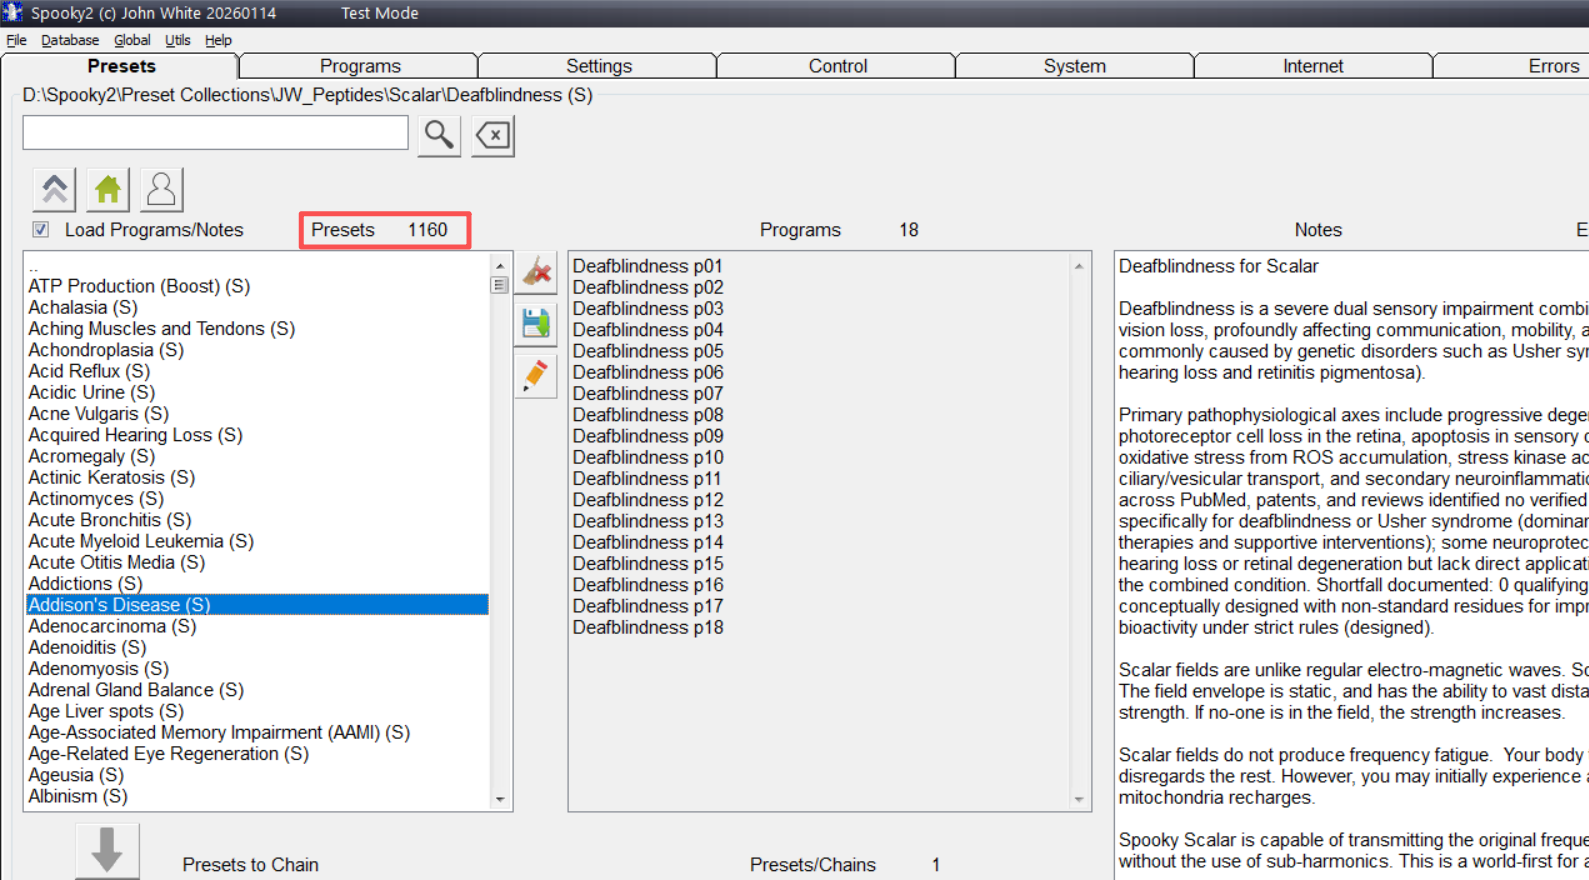Go to the home preset folder
Image resolution: width=1589 pixels, height=880 pixels.
(108, 189)
